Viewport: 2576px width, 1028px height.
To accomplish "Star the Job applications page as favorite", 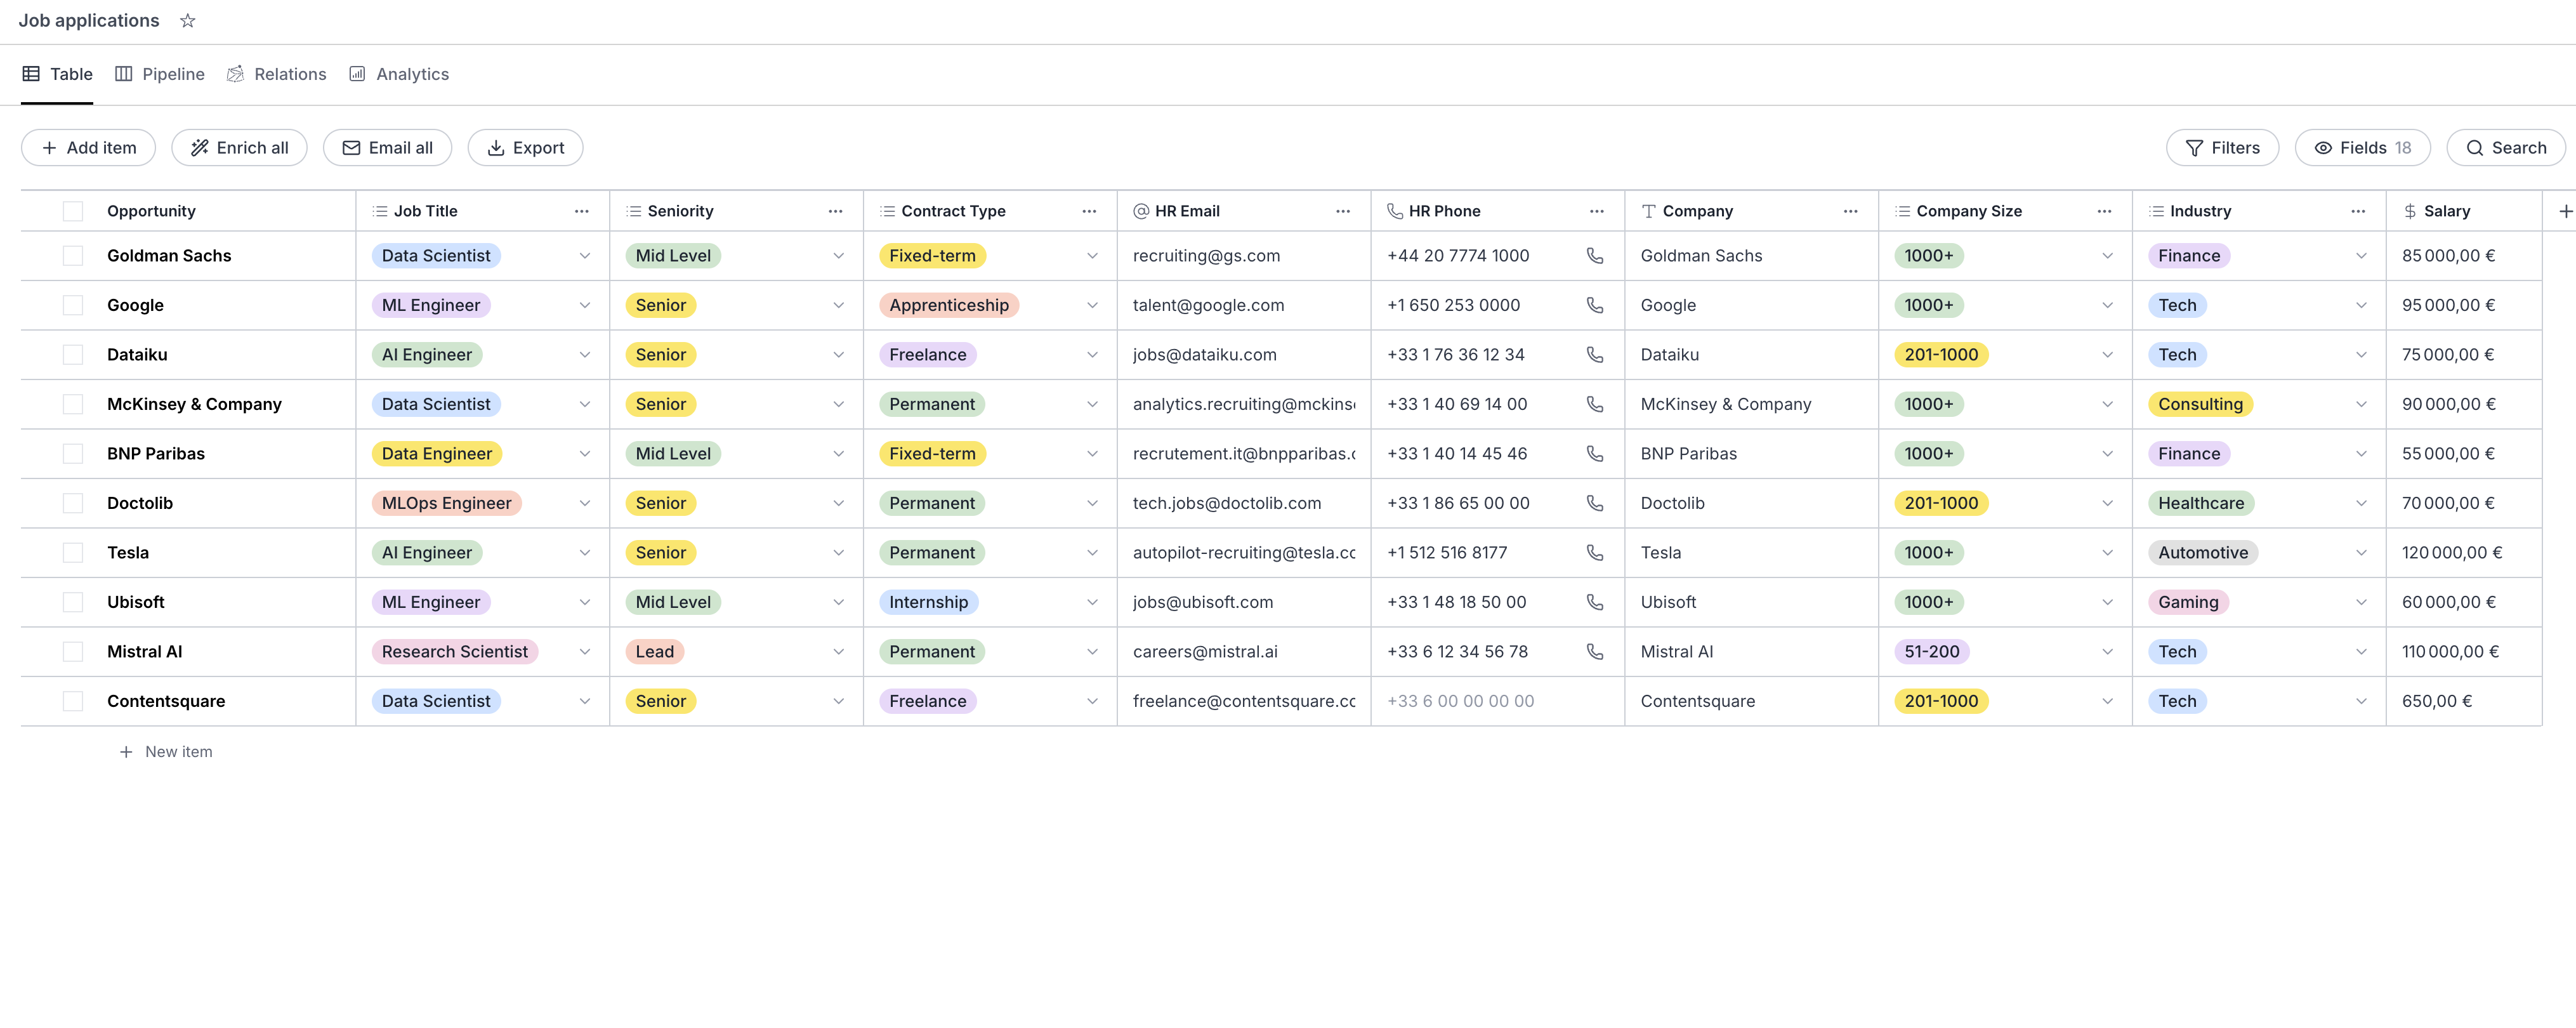I will pyautogui.click(x=187, y=21).
